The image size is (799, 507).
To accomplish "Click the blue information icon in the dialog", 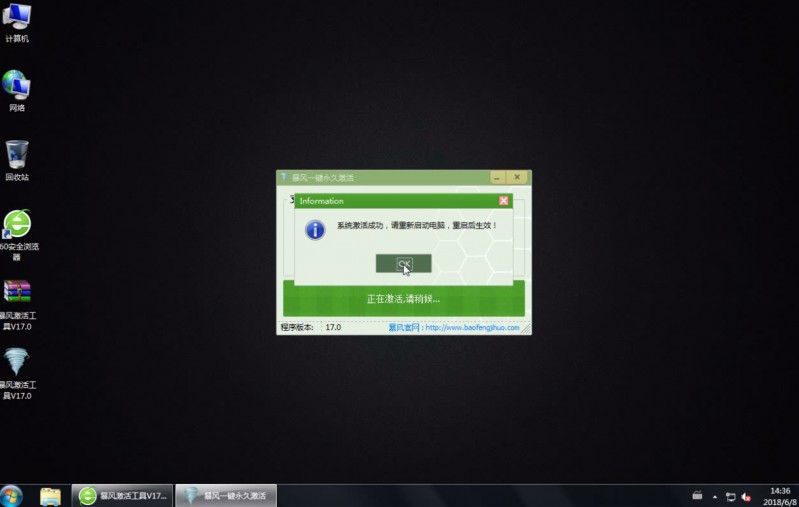I will [x=315, y=230].
